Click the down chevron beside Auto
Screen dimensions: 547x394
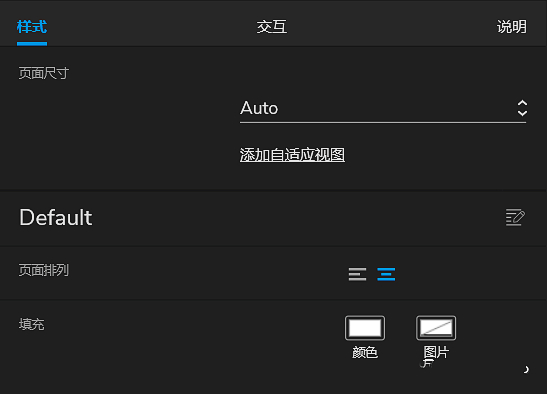pos(522,113)
